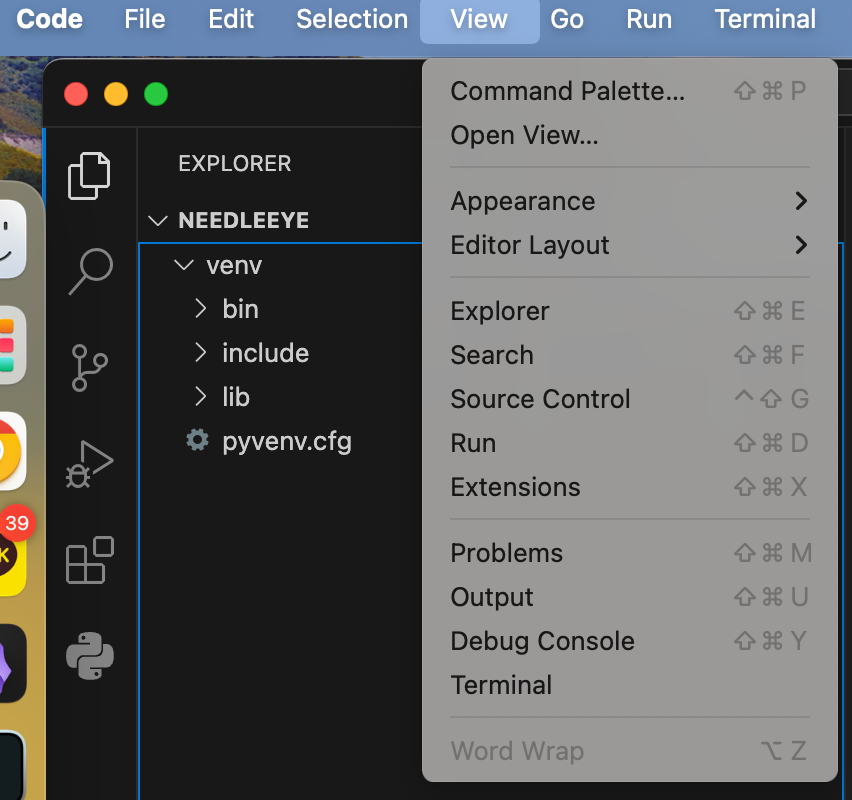Choose Open View... from View menu
The width and height of the screenshot is (852, 800).
(629, 135)
